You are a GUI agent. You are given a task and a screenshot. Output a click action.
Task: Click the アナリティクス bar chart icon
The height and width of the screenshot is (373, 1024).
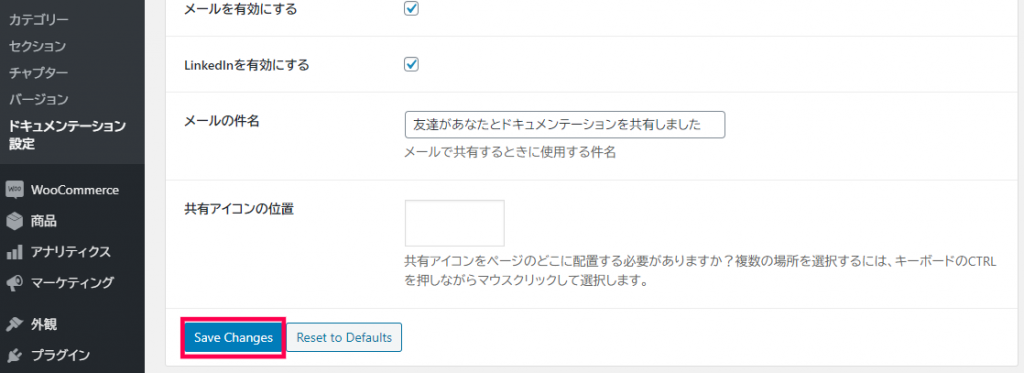pyautogui.click(x=14, y=252)
